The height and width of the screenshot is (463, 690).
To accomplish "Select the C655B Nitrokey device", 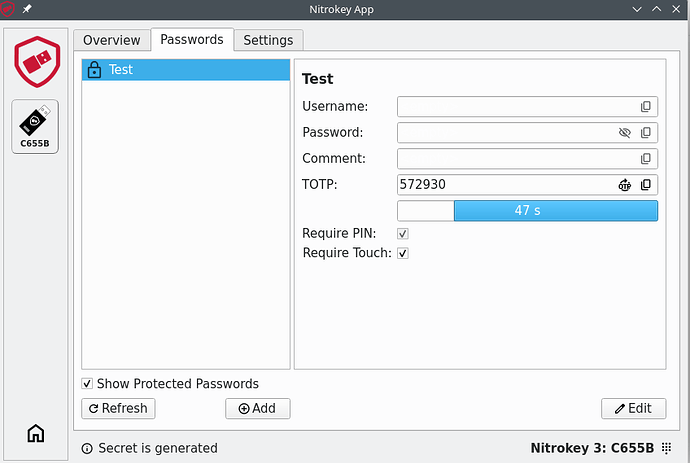I will click(35, 127).
